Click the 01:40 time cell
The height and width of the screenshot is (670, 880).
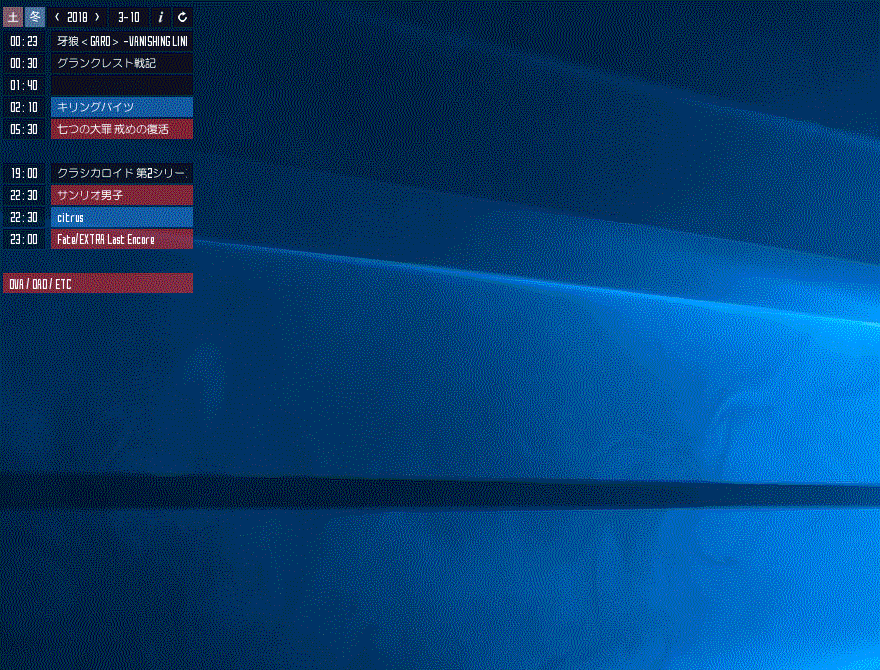tap(24, 85)
